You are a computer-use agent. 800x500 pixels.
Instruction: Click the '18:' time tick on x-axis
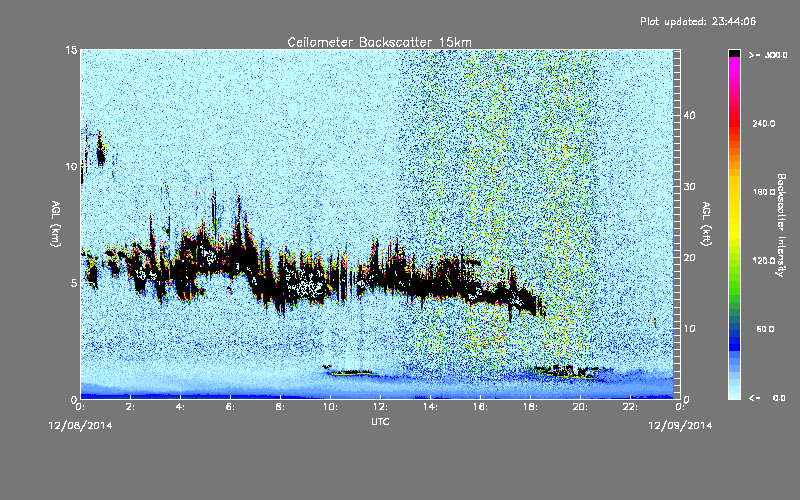point(530,407)
